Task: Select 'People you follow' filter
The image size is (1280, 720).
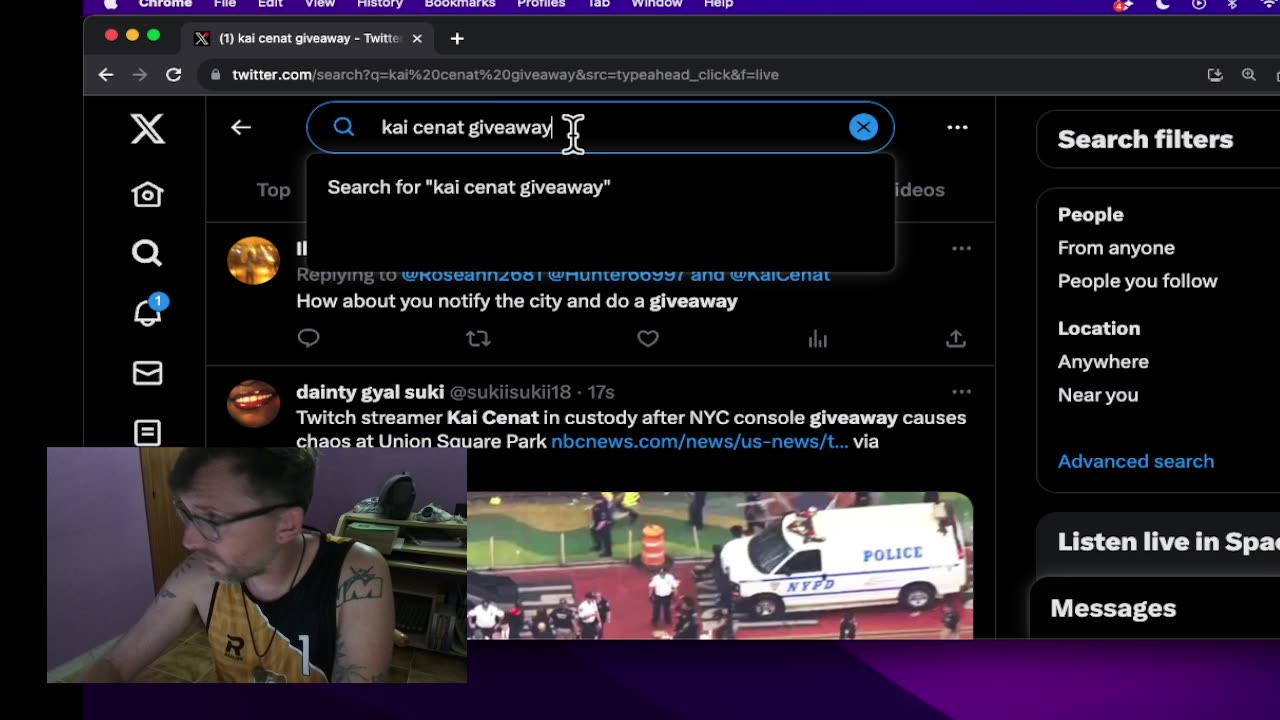Action: tap(1137, 281)
